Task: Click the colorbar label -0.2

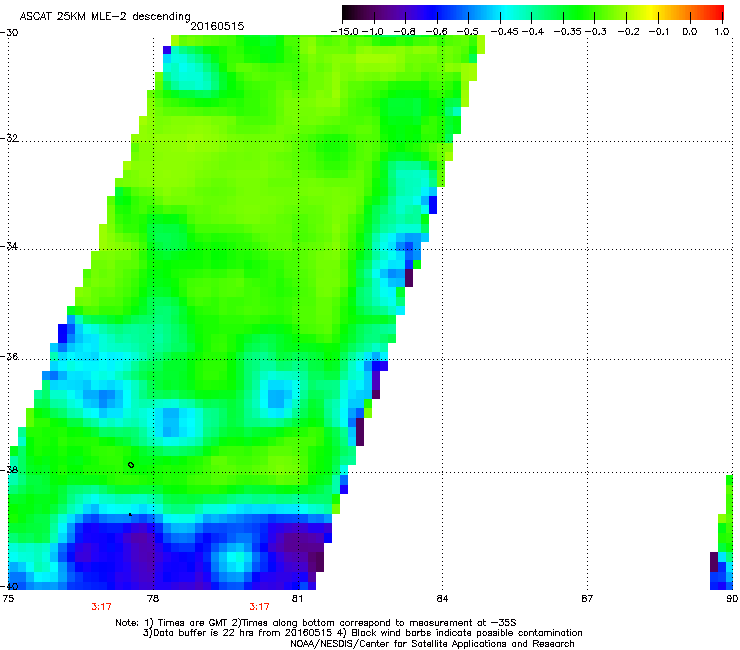Action: pos(629,32)
